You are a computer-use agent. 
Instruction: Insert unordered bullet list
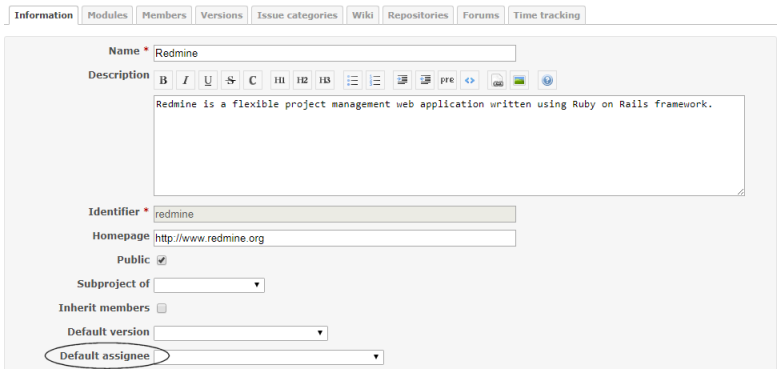pos(353,80)
